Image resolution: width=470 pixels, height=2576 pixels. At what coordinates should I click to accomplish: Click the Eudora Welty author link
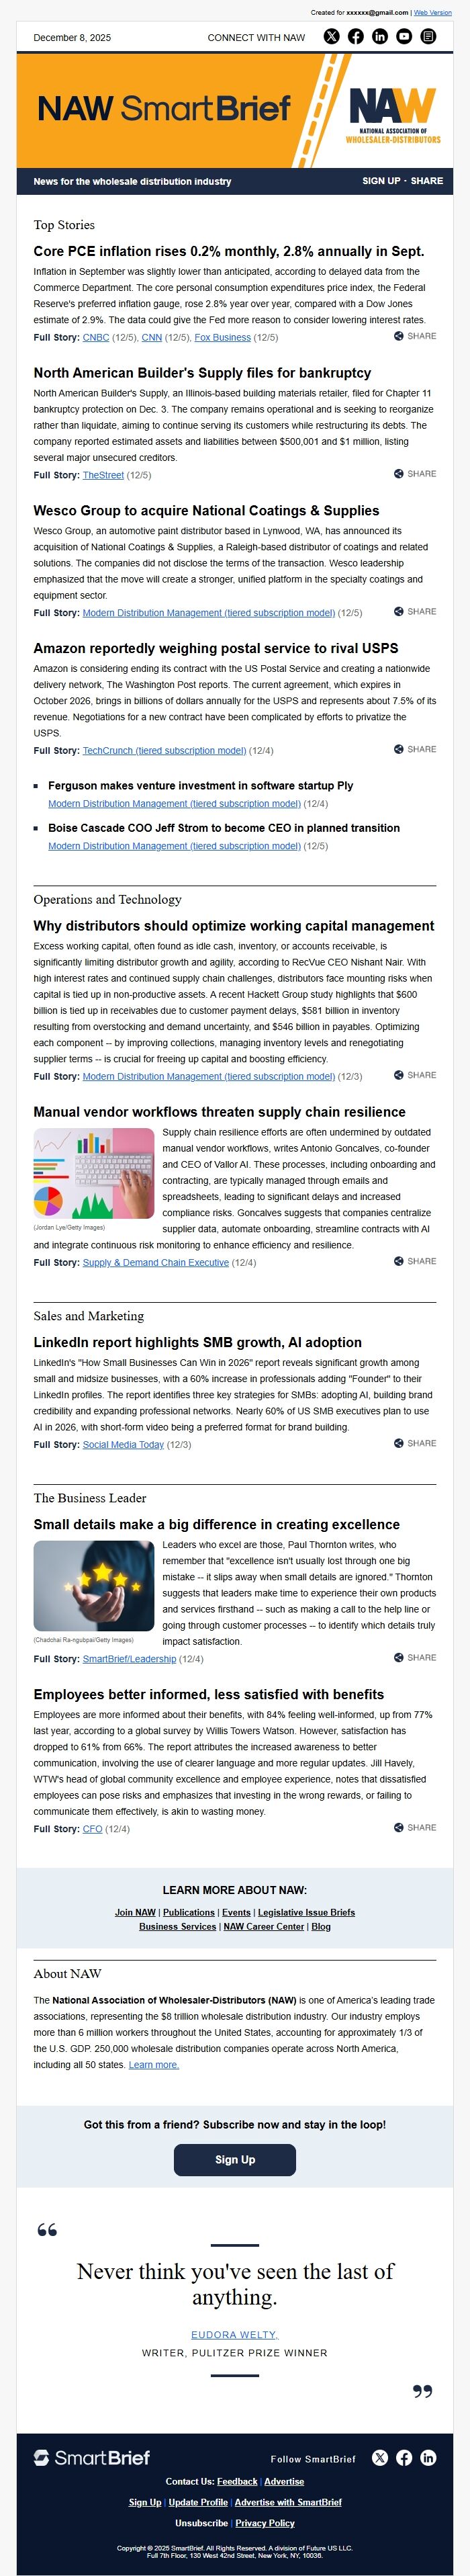pos(235,2335)
